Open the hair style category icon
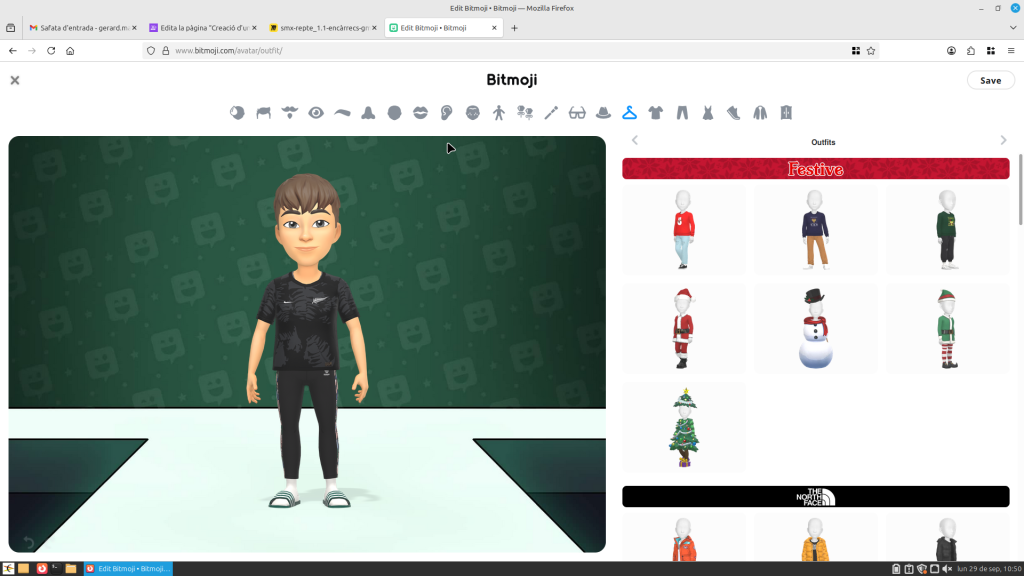Viewport: 1024px width, 576px height. [263, 113]
